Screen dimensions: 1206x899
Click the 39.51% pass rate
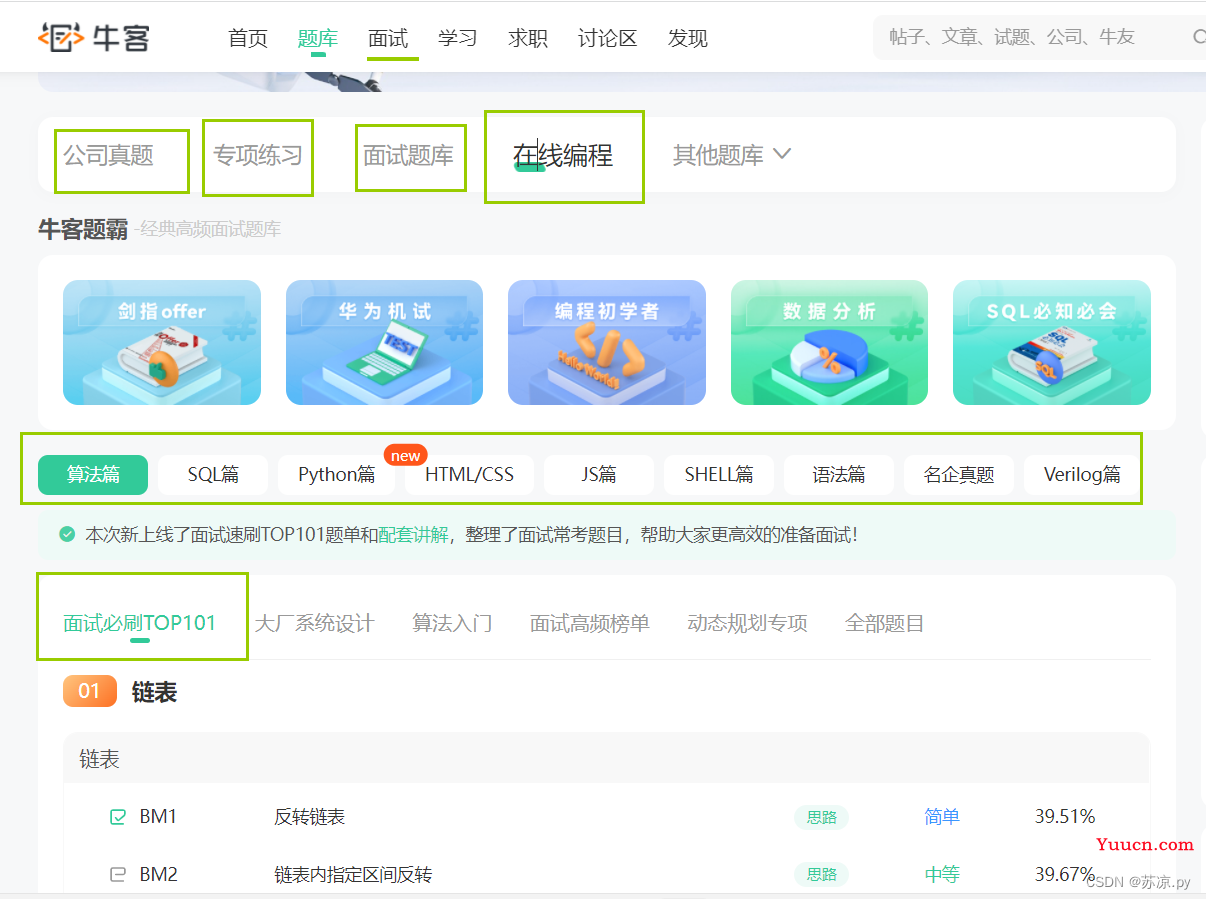click(x=1065, y=817)
